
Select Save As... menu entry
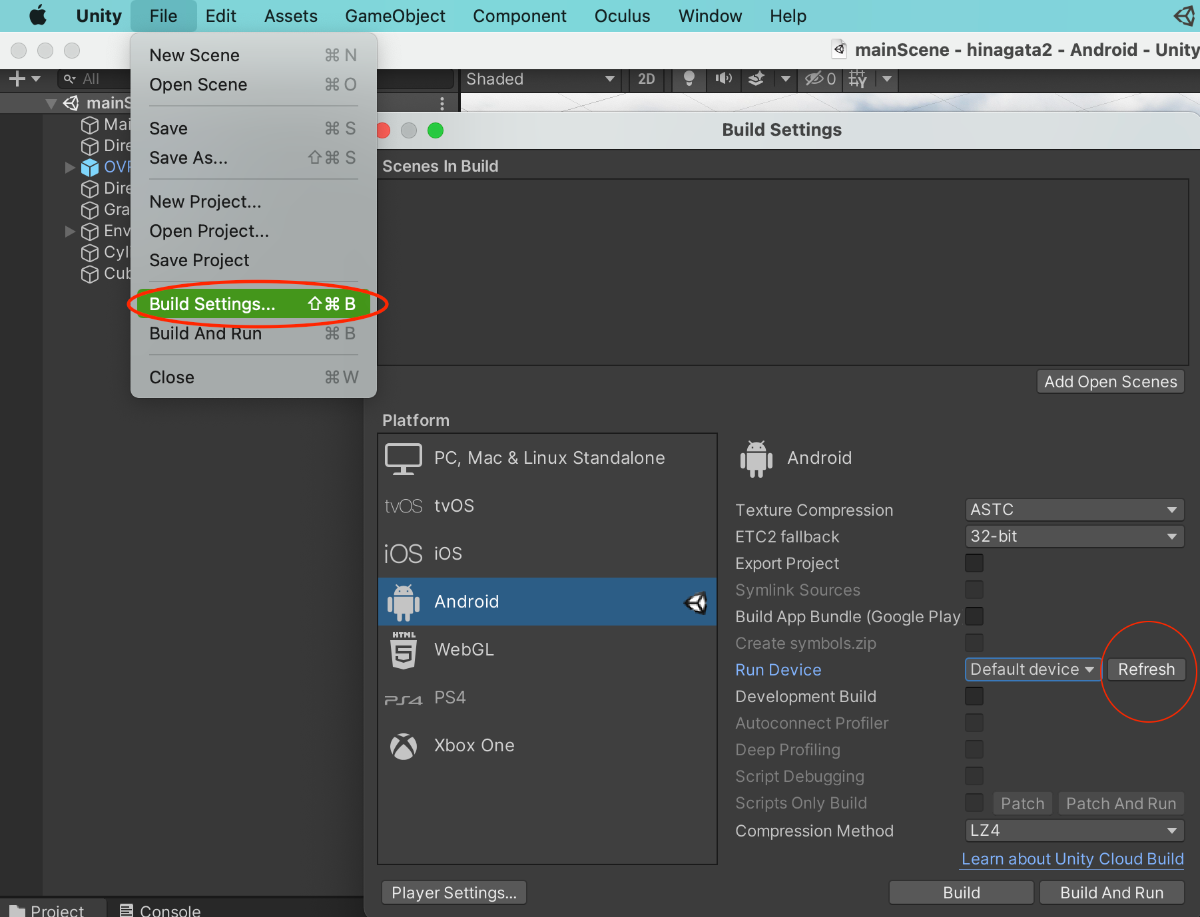253,158
